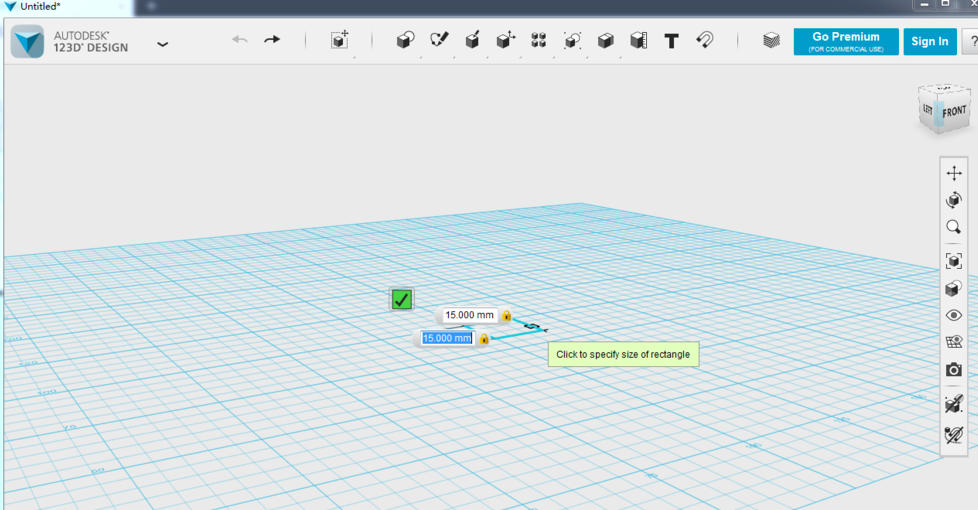The height and width of the screenshot is (510, 978).
Task: Activate the Pan navigation tool
Action: [954, 173]
